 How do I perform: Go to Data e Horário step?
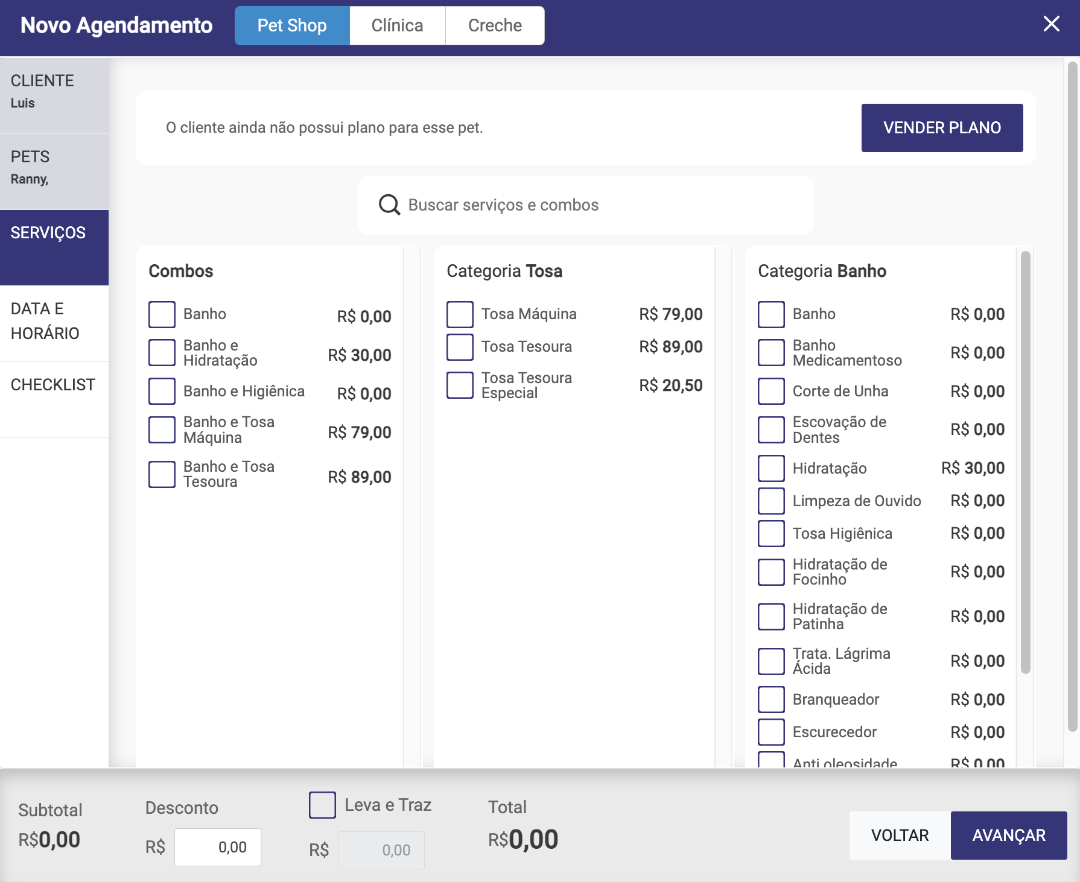(54, 322)
